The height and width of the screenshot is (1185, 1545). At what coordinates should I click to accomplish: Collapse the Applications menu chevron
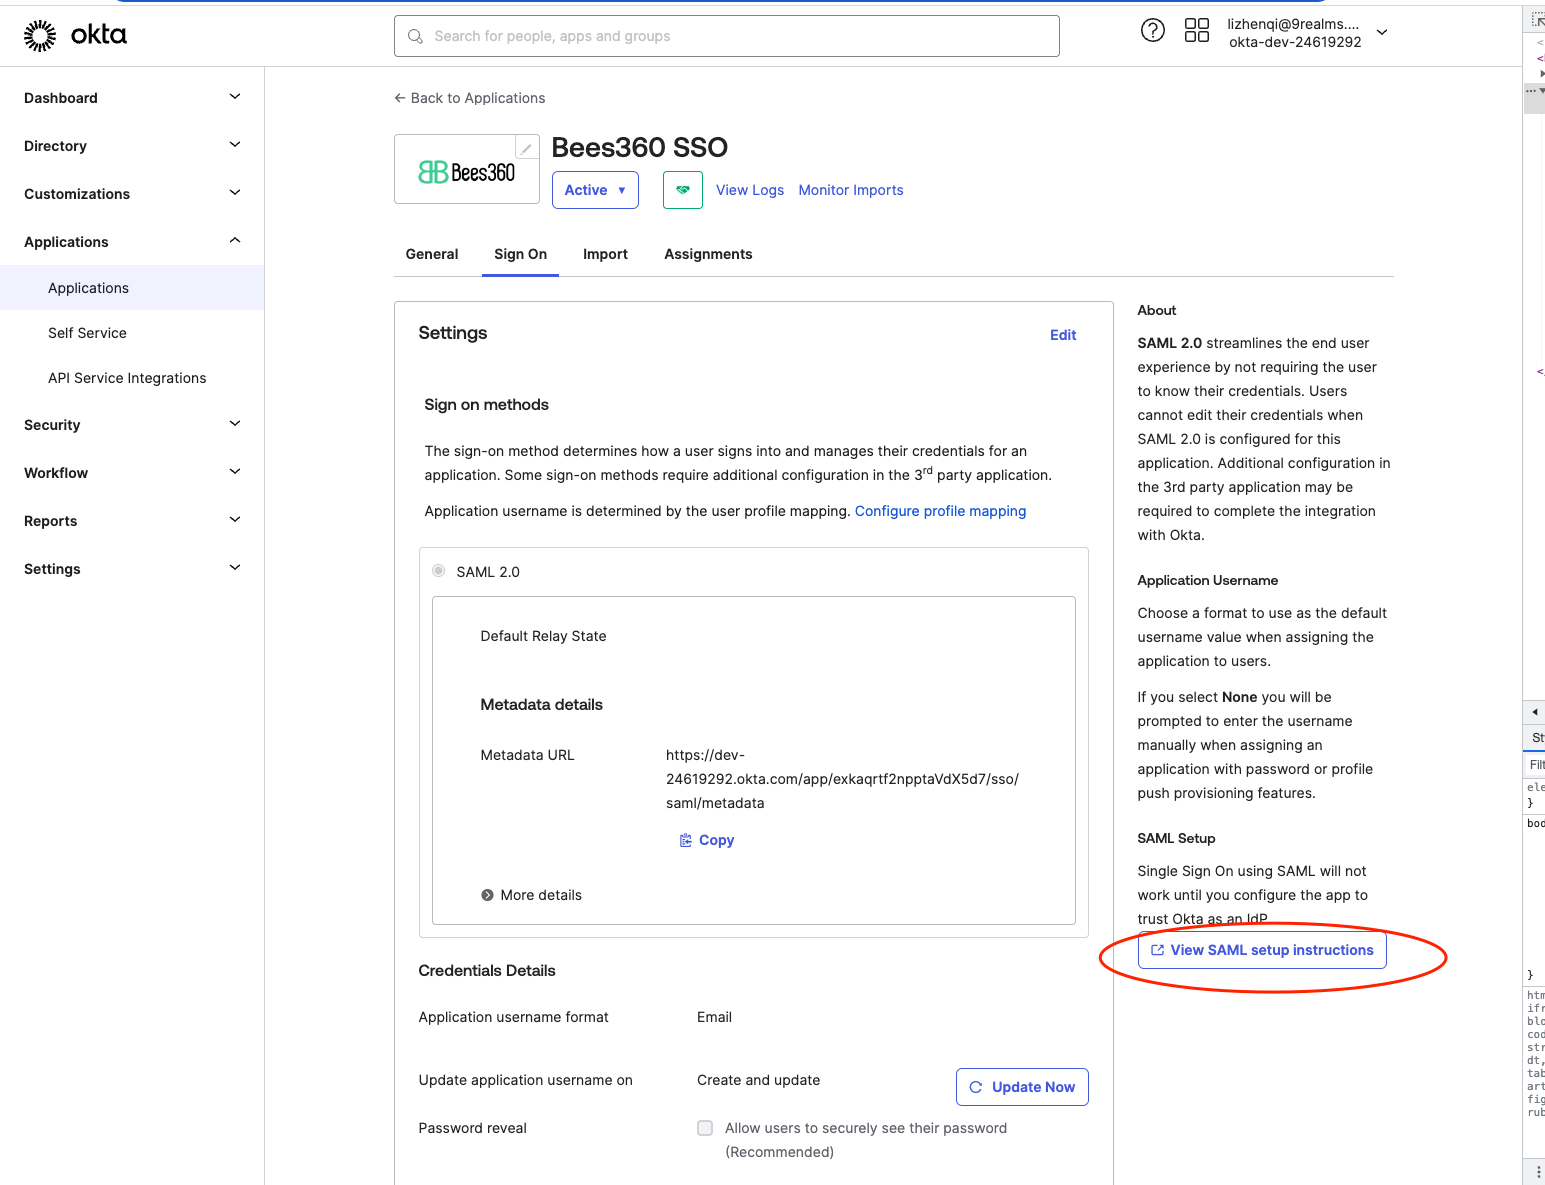click(x=235, y=241)
